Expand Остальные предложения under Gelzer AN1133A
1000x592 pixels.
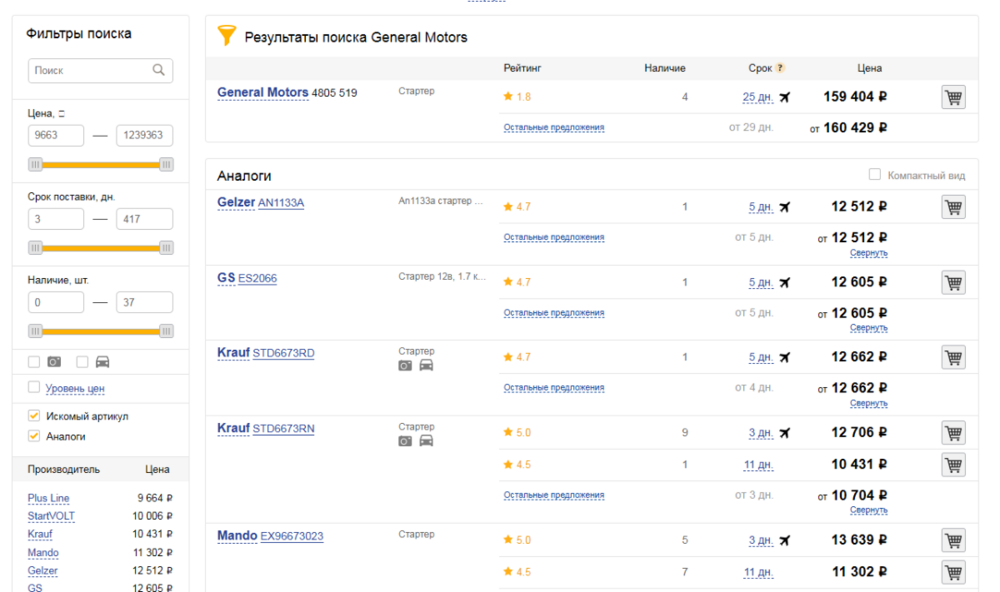pos(554,237)
